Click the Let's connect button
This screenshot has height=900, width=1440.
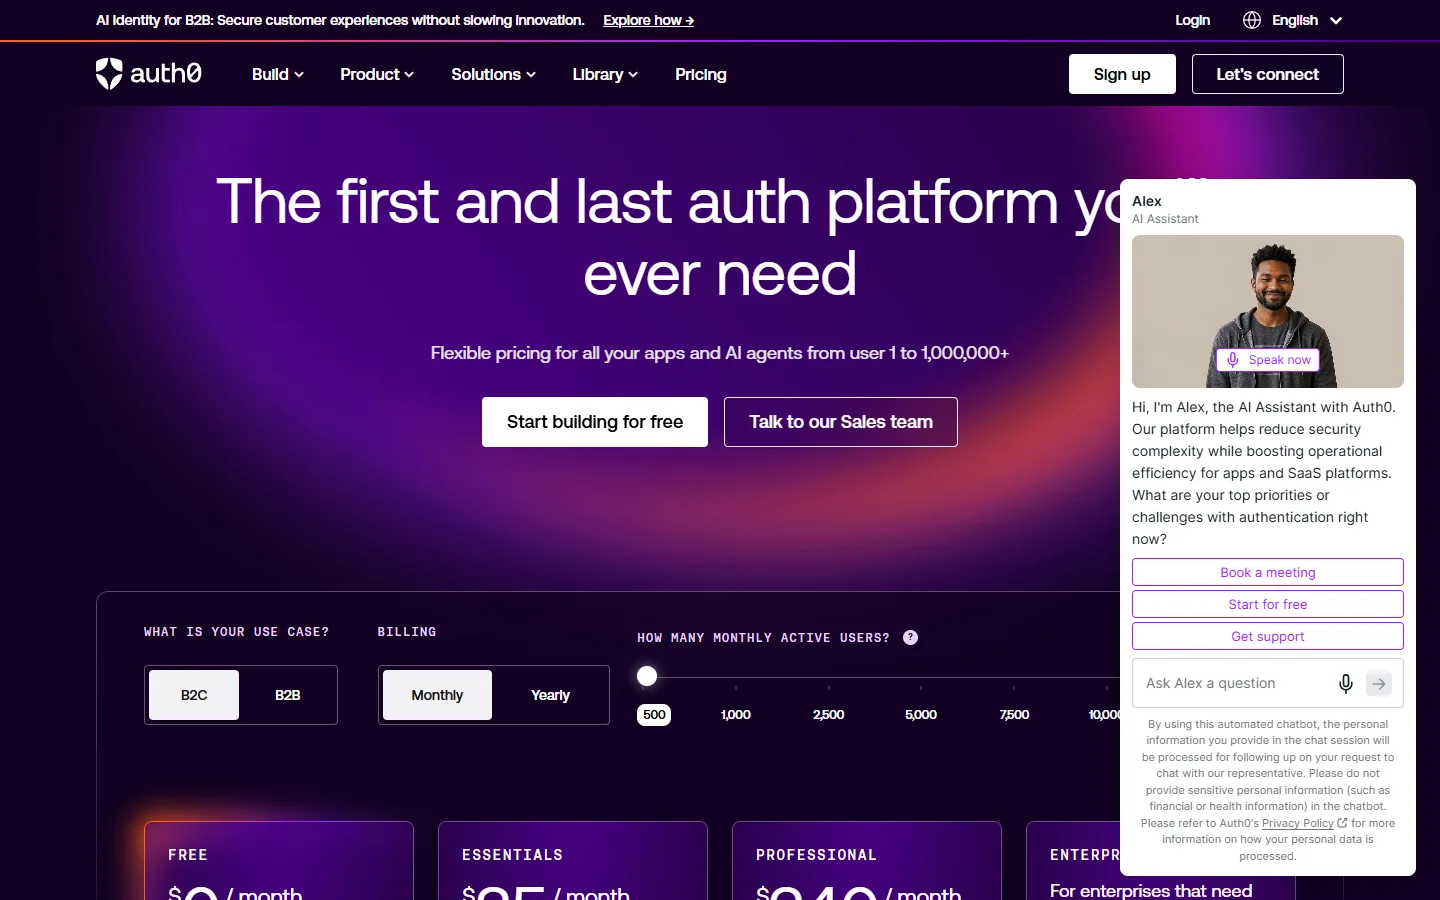pyautogui.click(x=1267, y=74)
